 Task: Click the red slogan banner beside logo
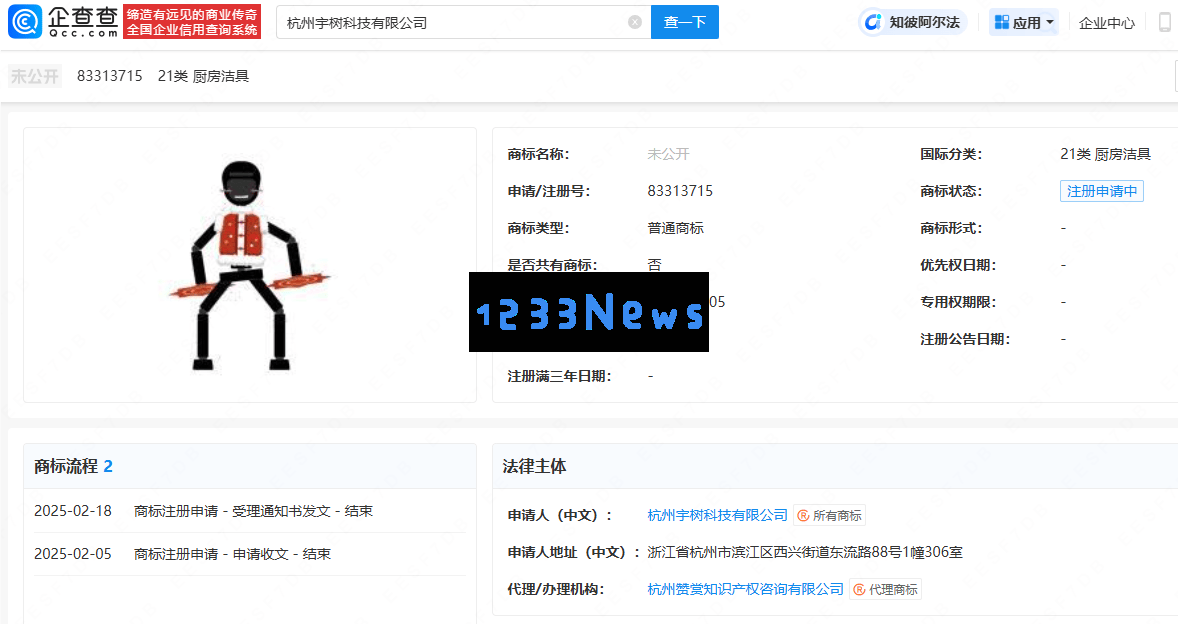(192, 22)
